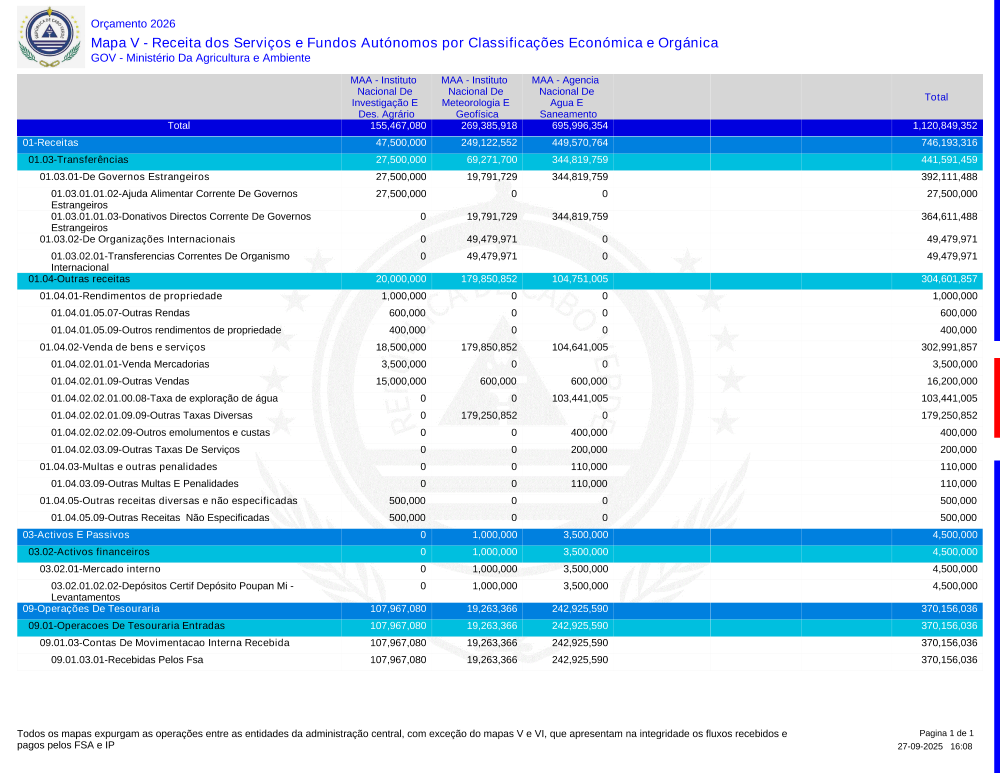Click the '09.01.03.01-Recebidas Pelos Fsa' entry
The width and height of the screenshot is (1000, 773).
pyautogui.click(x=127, y=660)
